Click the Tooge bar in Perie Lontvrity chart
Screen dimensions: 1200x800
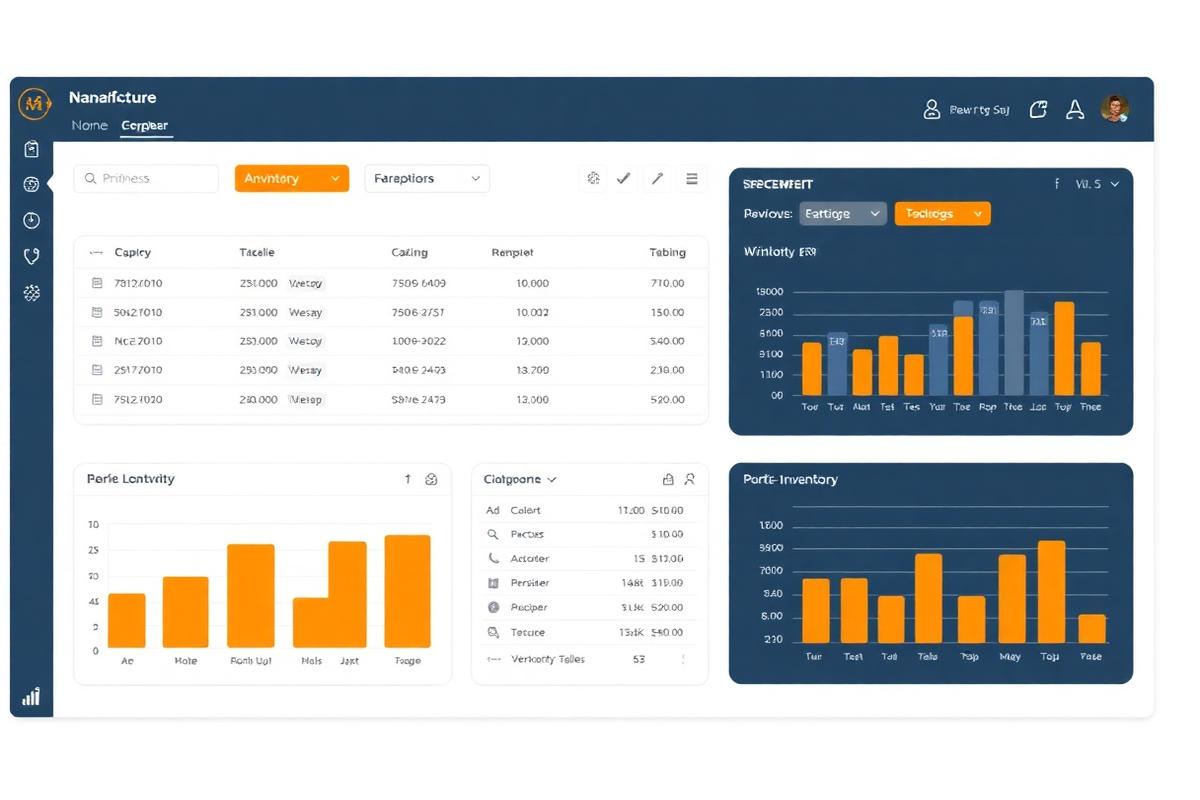[x=407, y=591]
